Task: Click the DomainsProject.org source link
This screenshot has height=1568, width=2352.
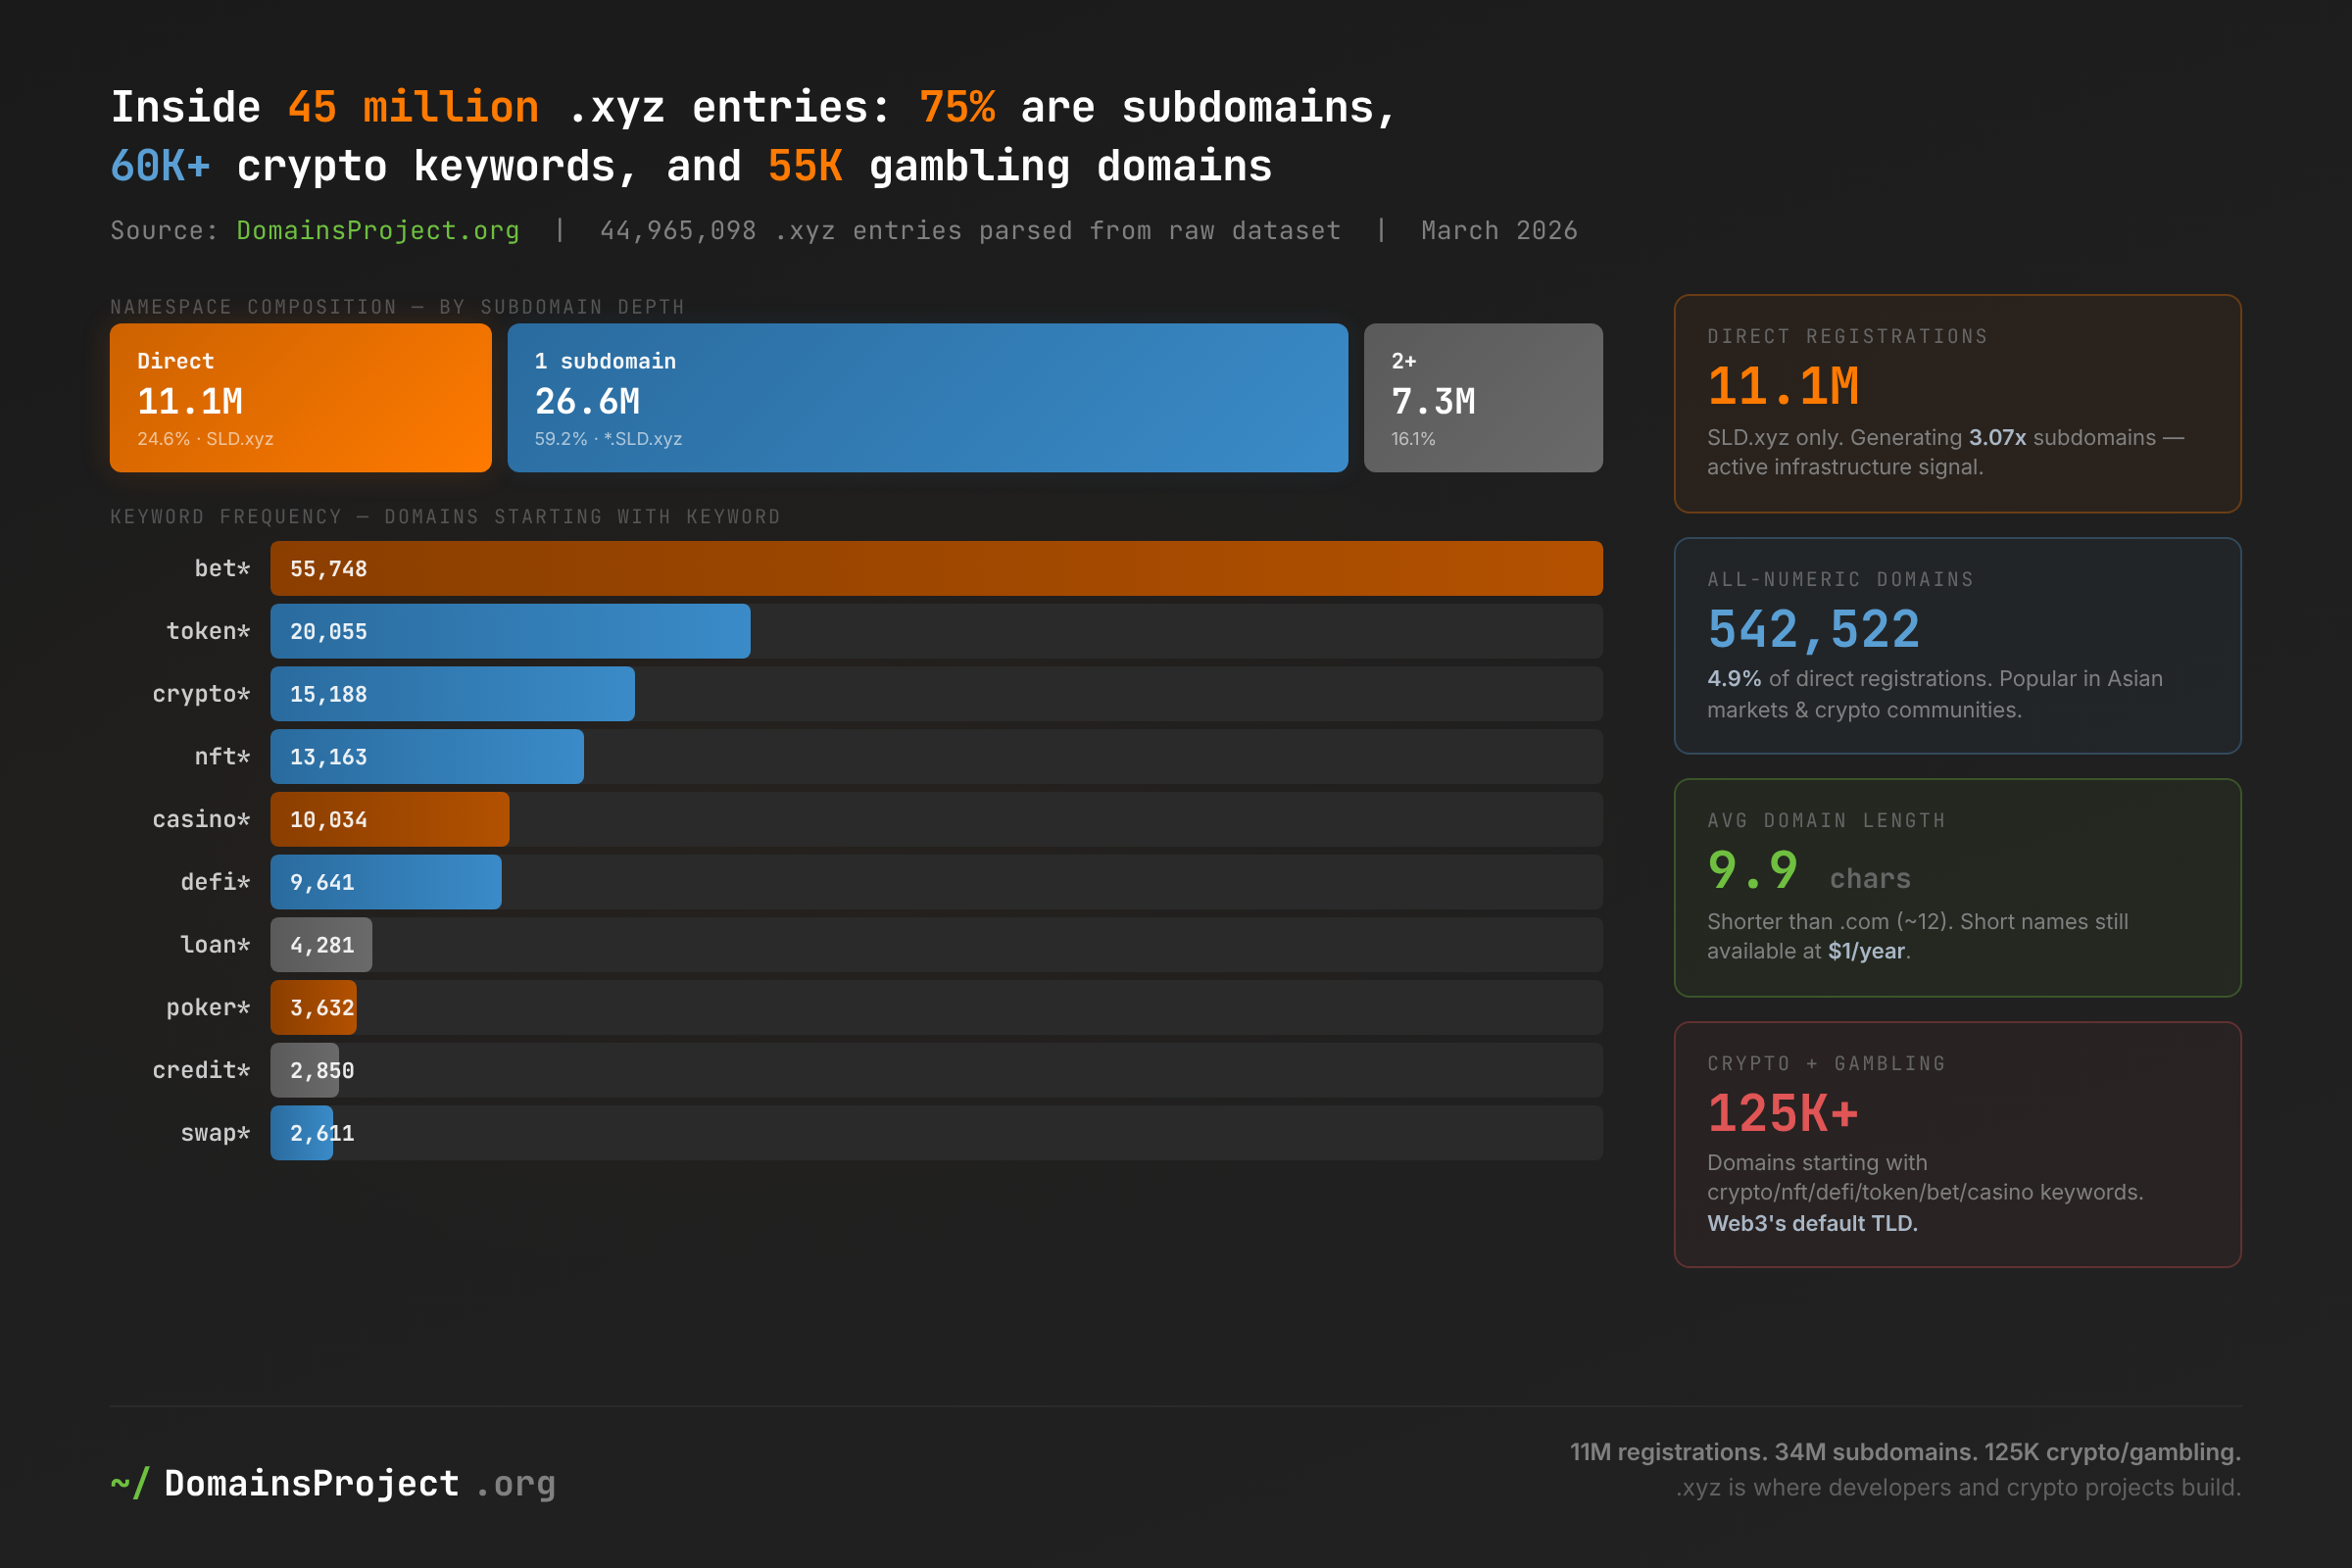Action: [378, 231]
